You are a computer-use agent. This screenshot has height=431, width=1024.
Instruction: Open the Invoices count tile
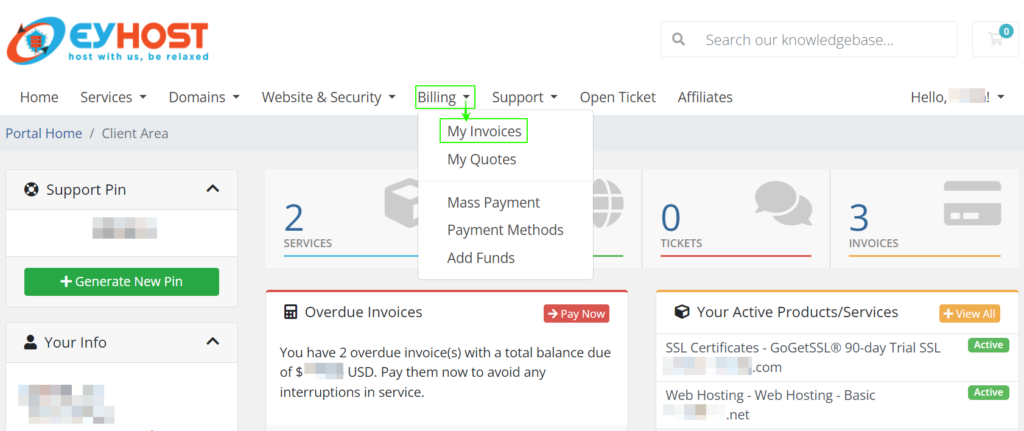pos(924,219)
